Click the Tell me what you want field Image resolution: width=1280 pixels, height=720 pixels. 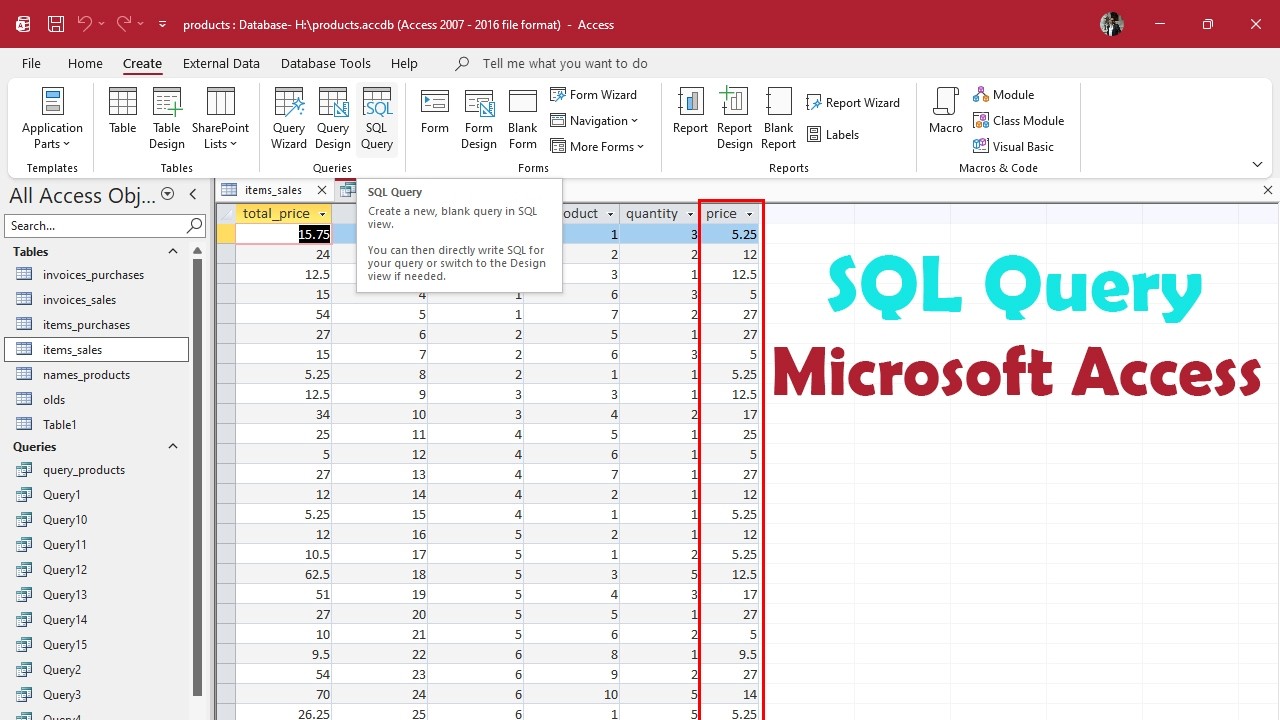click(x=565, y=63)
